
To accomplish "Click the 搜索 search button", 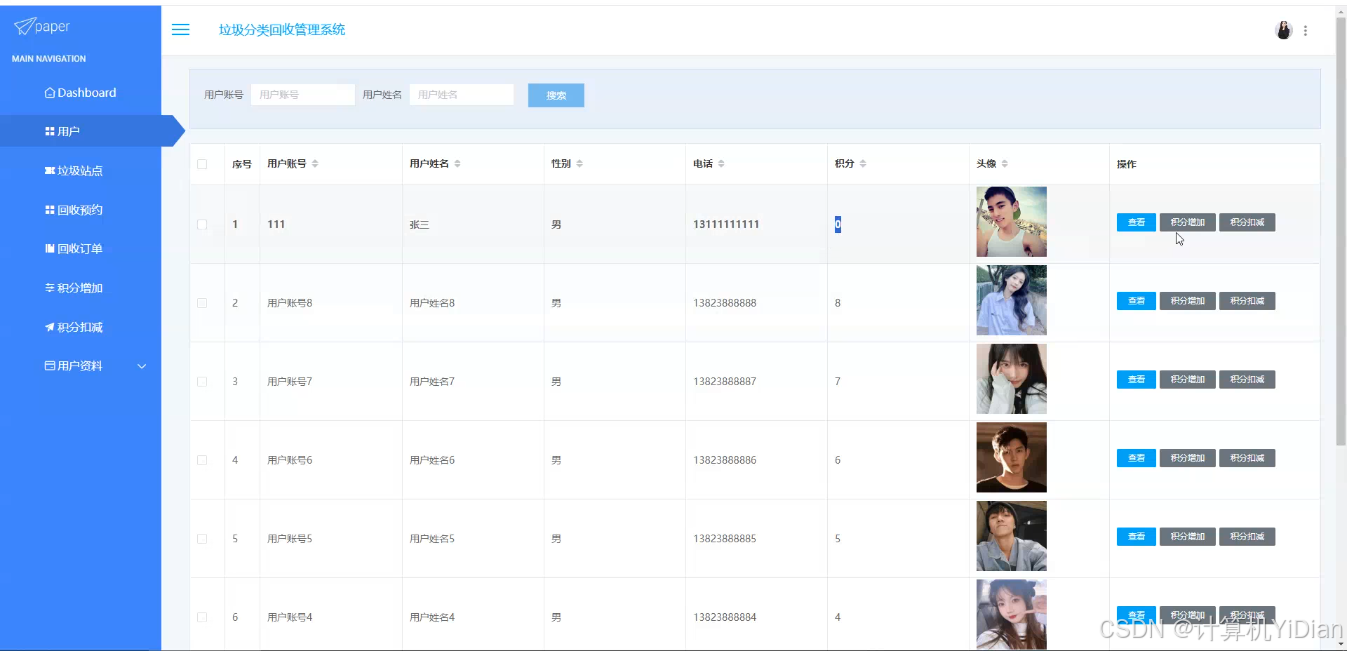I will pos(556,95).
